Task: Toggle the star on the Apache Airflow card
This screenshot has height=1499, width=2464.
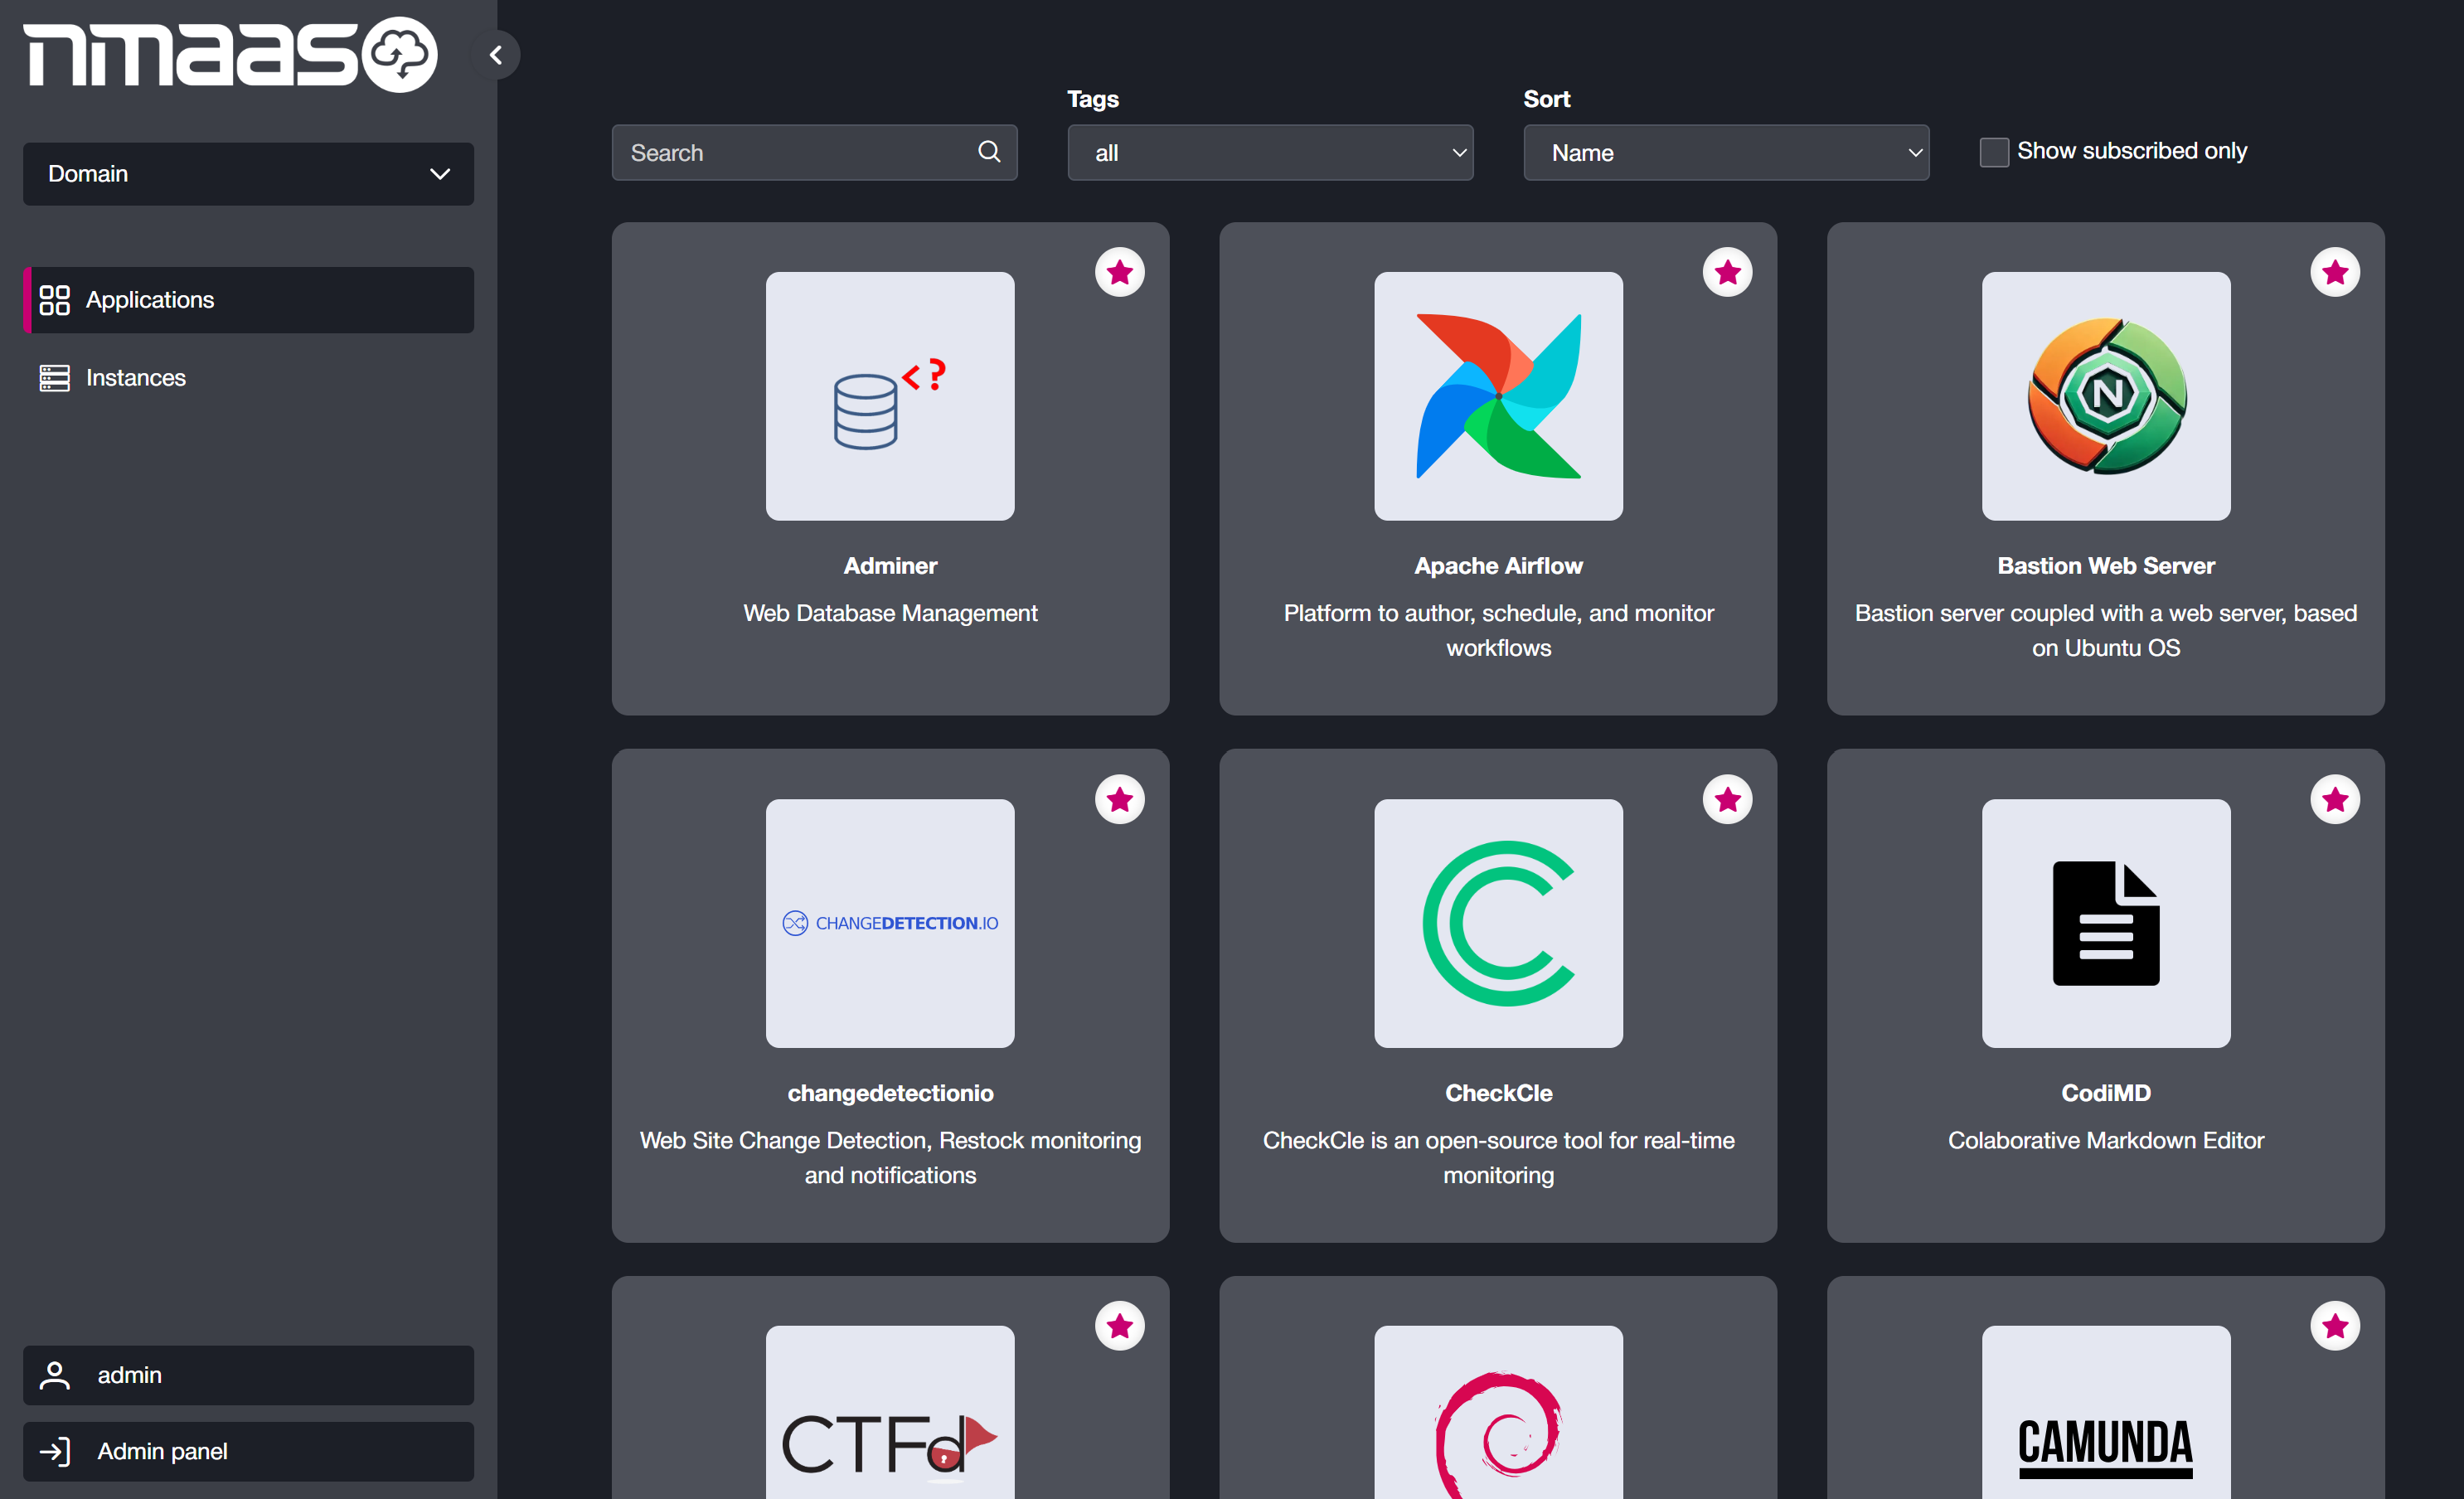Action: click(1727, 272)
